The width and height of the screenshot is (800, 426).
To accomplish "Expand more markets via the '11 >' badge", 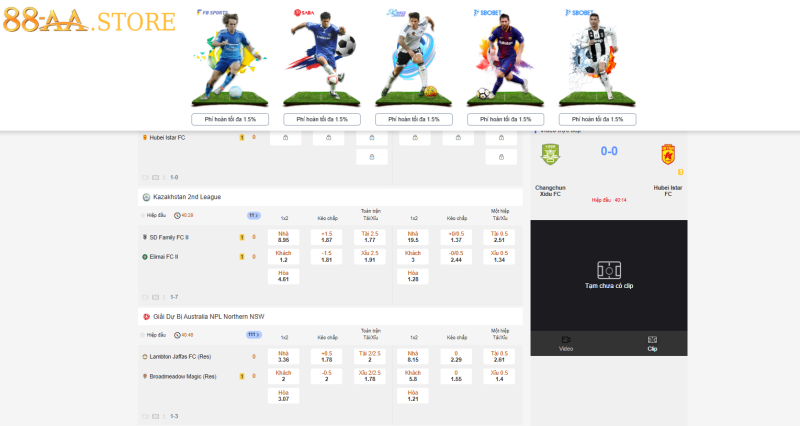I will tap(254, 215).
